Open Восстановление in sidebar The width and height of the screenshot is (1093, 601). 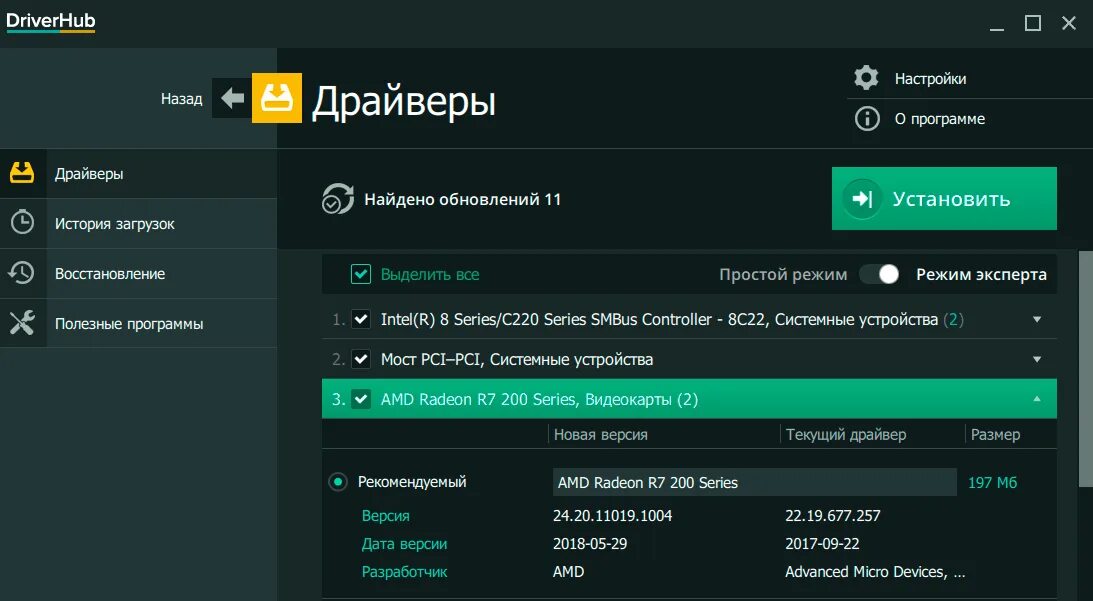tap(138, 273)
